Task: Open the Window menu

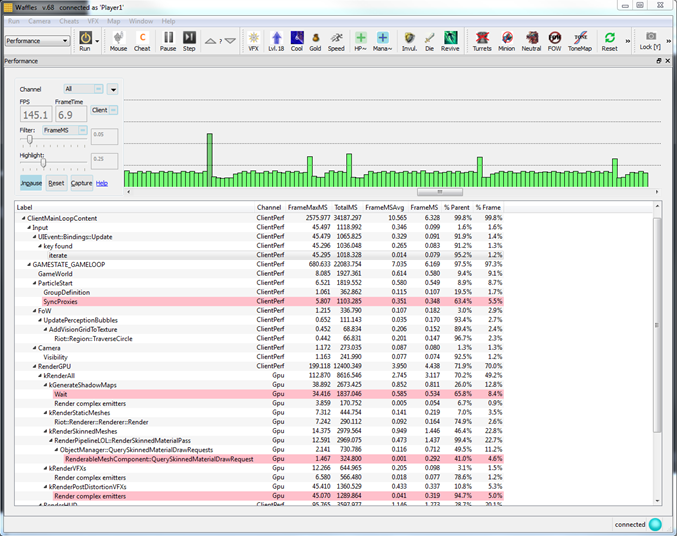Action: click(141, 20)
